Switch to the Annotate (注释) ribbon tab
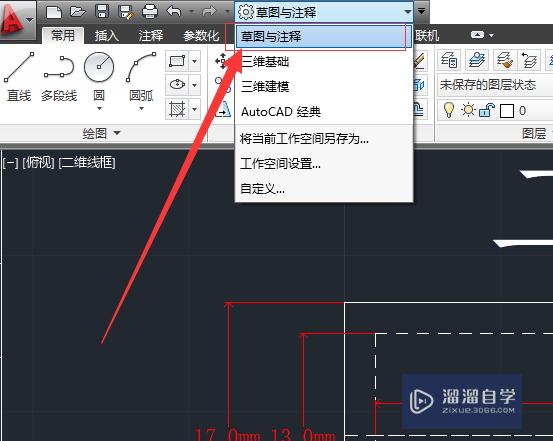This screenshot has height=441, width=553. pos(151,35)
